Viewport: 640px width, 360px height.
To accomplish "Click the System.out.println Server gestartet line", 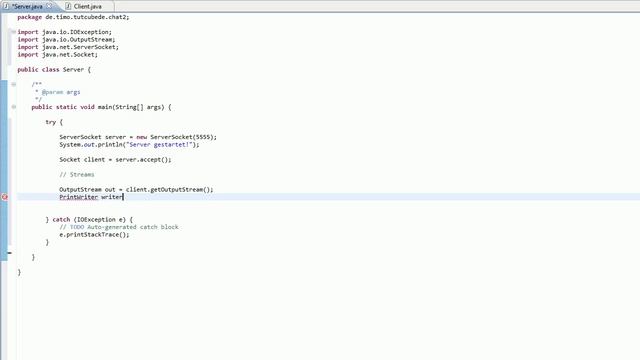I will click(x=129, y=144).
